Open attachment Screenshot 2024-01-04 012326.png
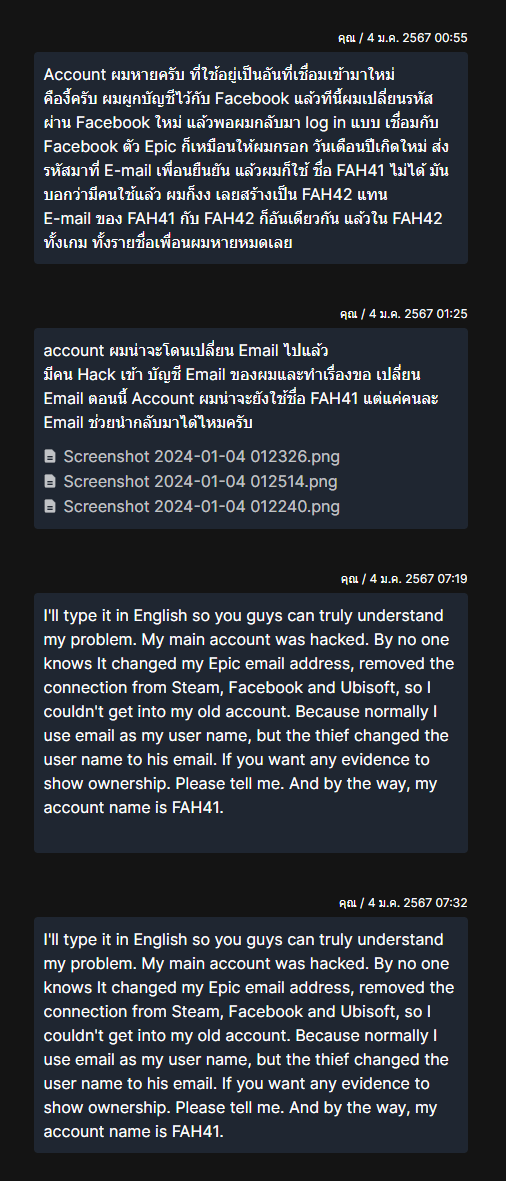This screenshot has width=506, height=1181. coord(201,456)
